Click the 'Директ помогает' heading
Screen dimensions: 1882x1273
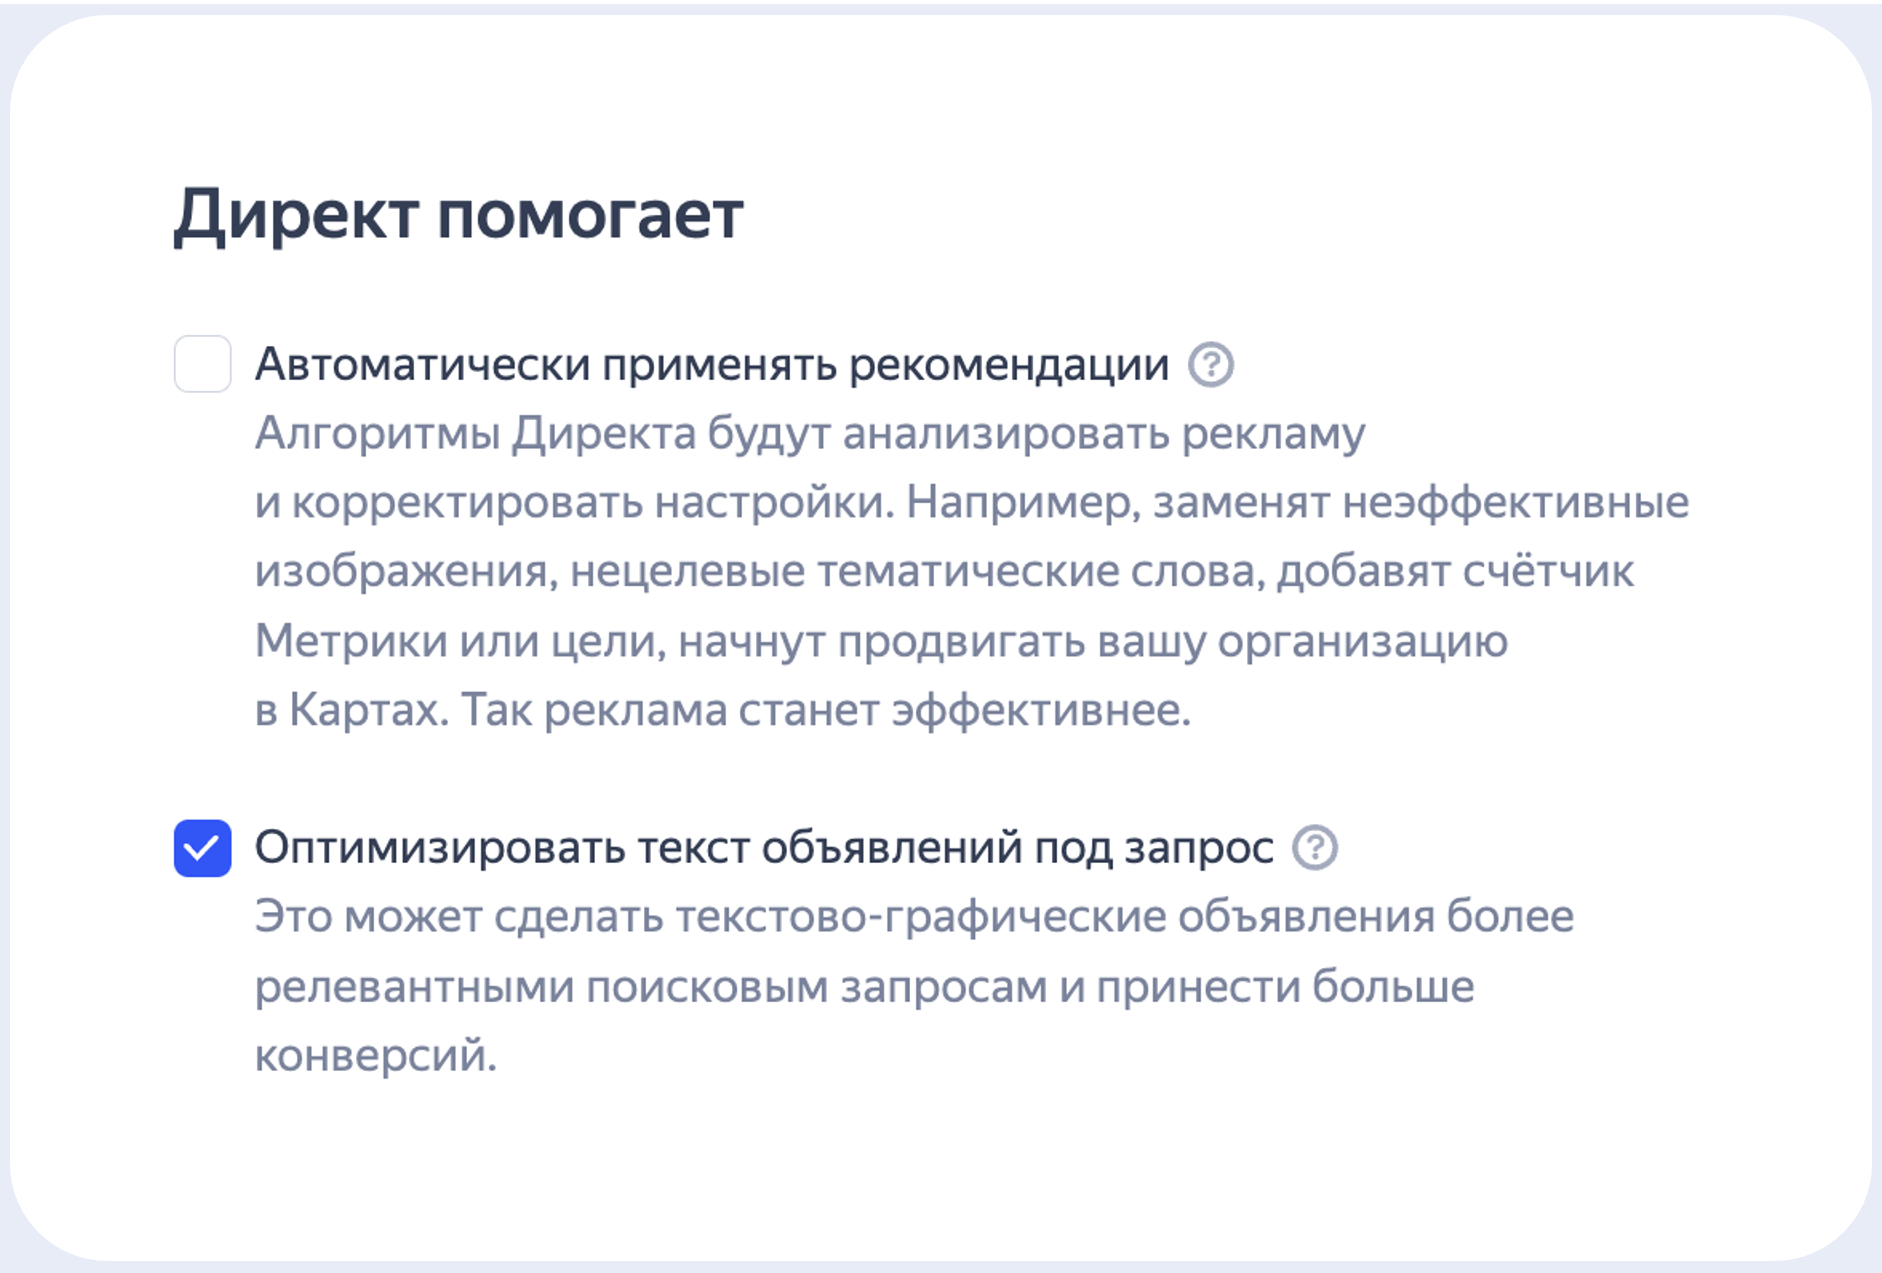tap(458, 214)
